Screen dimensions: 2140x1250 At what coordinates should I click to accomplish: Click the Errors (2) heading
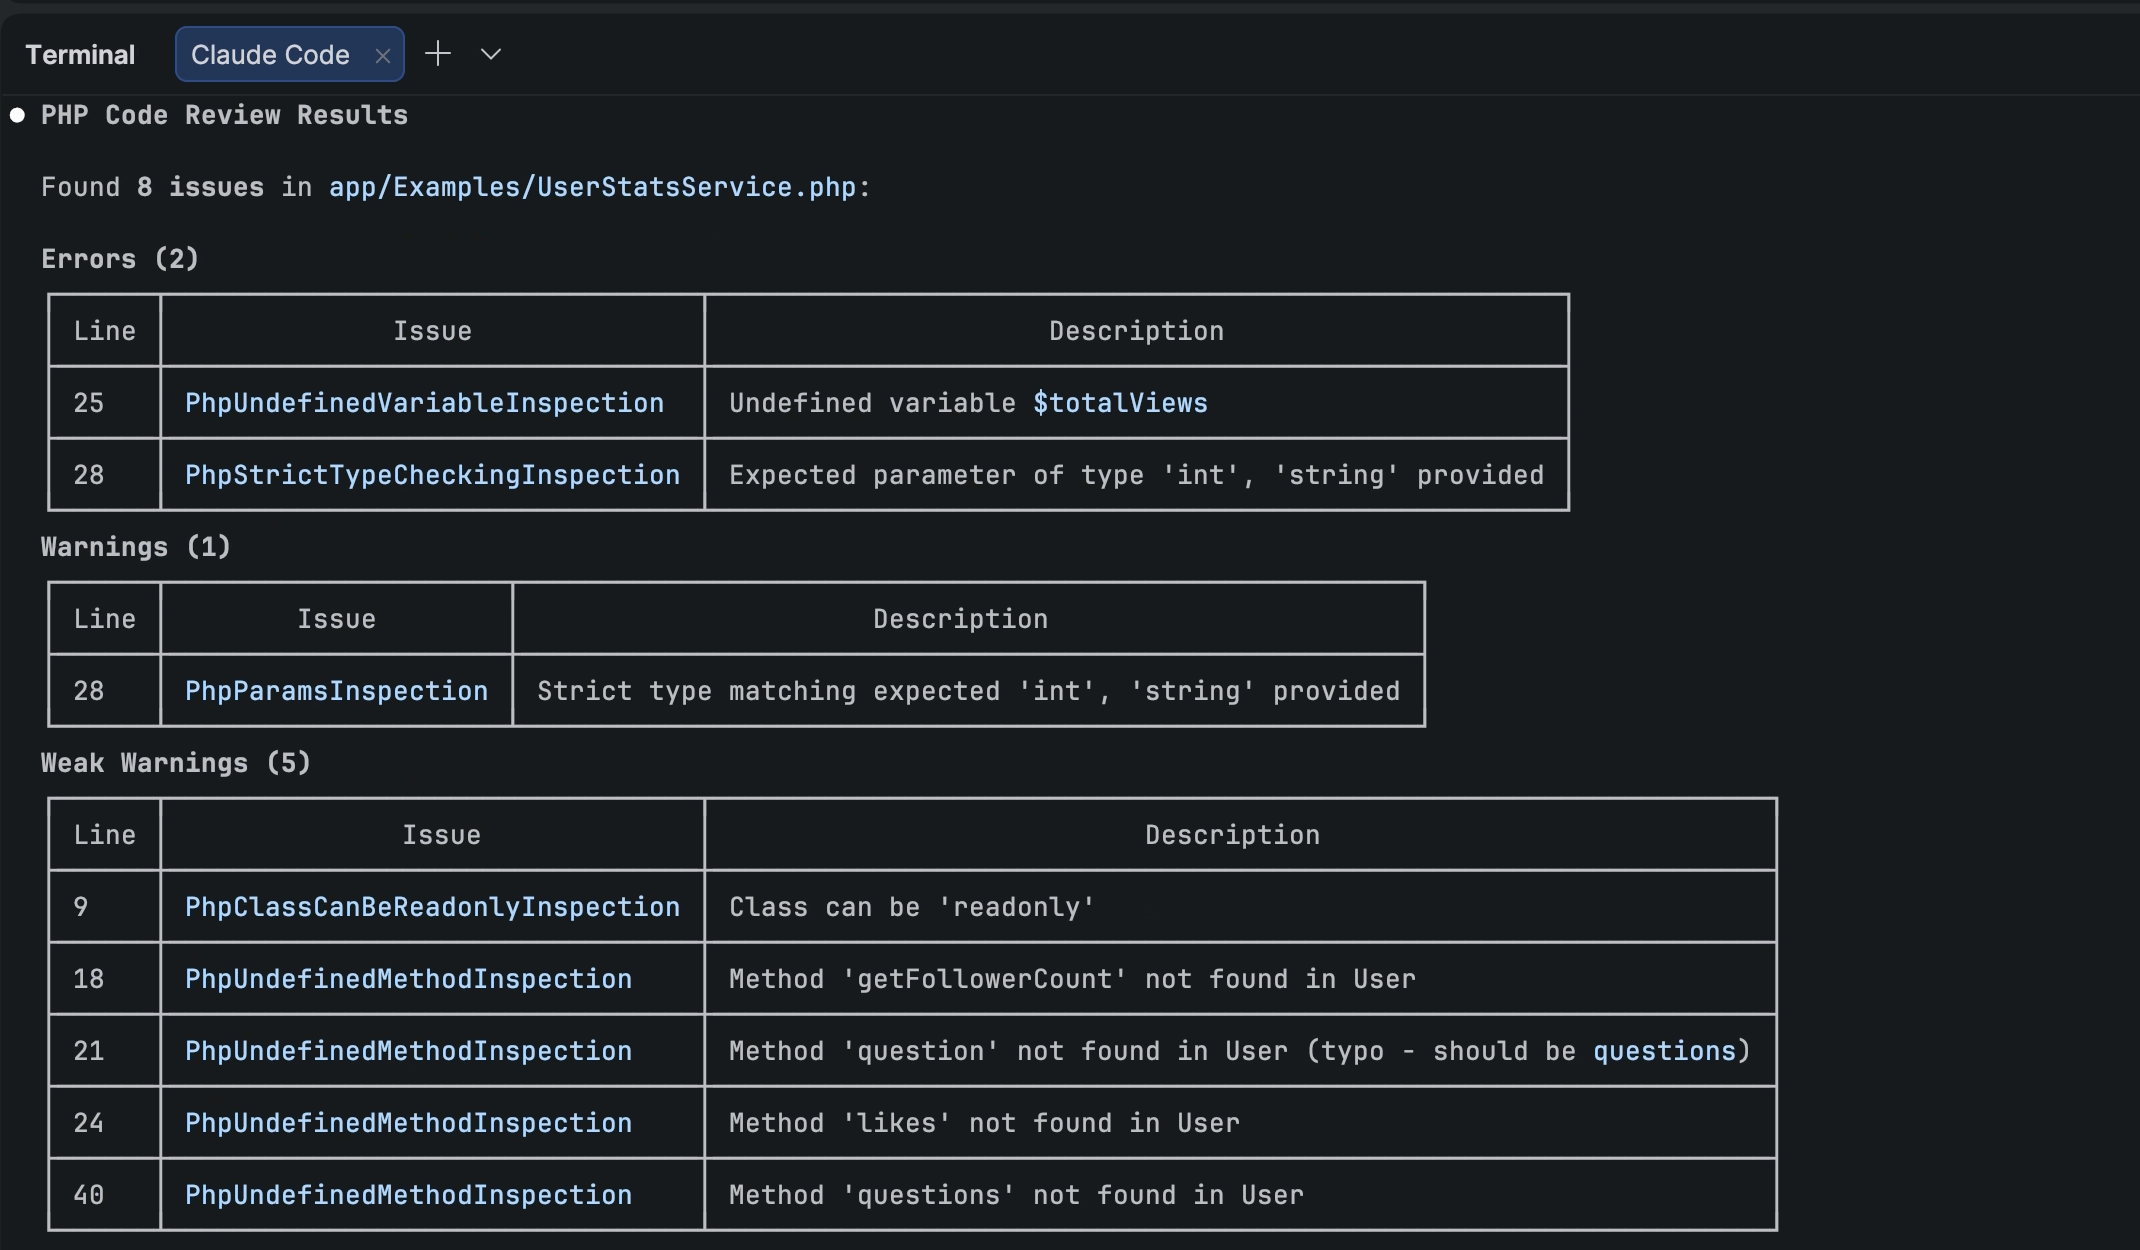(120, 259)
